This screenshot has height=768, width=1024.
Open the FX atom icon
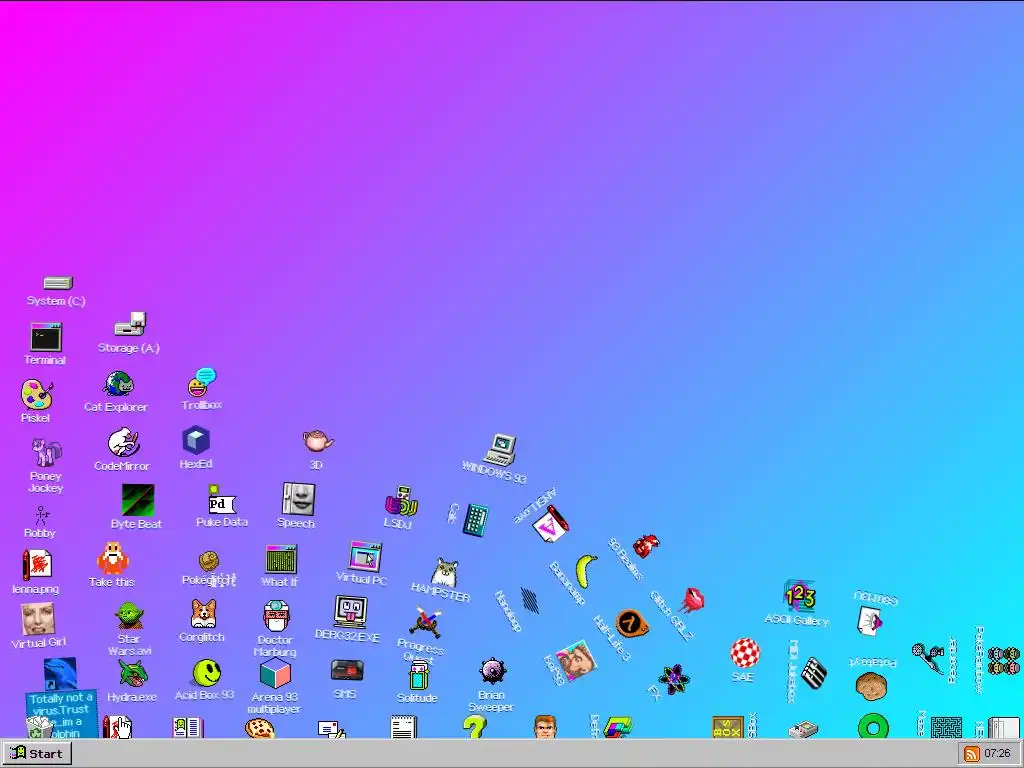click(674, 679)
